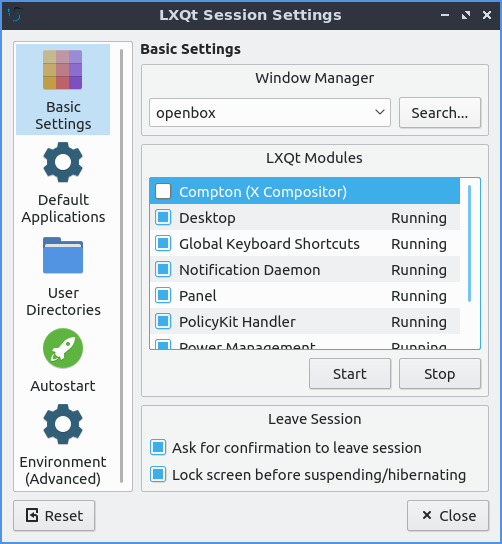Toggle Ask for confirmation to leave session
This screenshot has height=544, width=502.
[x=158, y=447]
